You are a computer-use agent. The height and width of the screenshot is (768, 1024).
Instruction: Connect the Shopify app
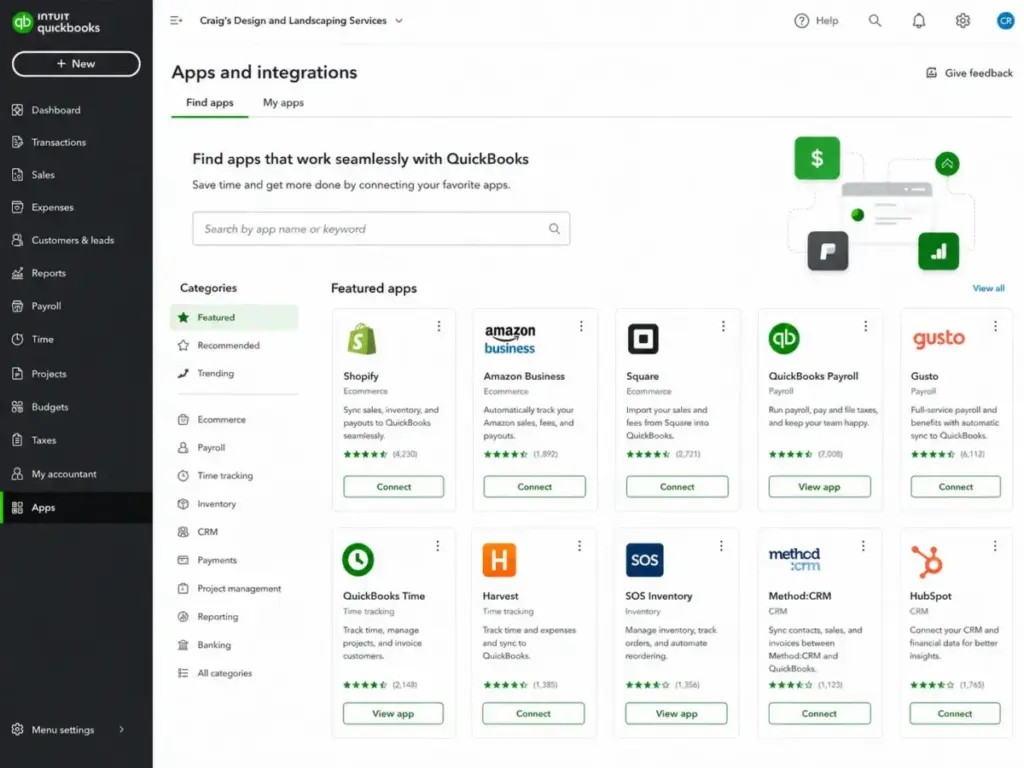pyautogui.click(x=394, y=487)
